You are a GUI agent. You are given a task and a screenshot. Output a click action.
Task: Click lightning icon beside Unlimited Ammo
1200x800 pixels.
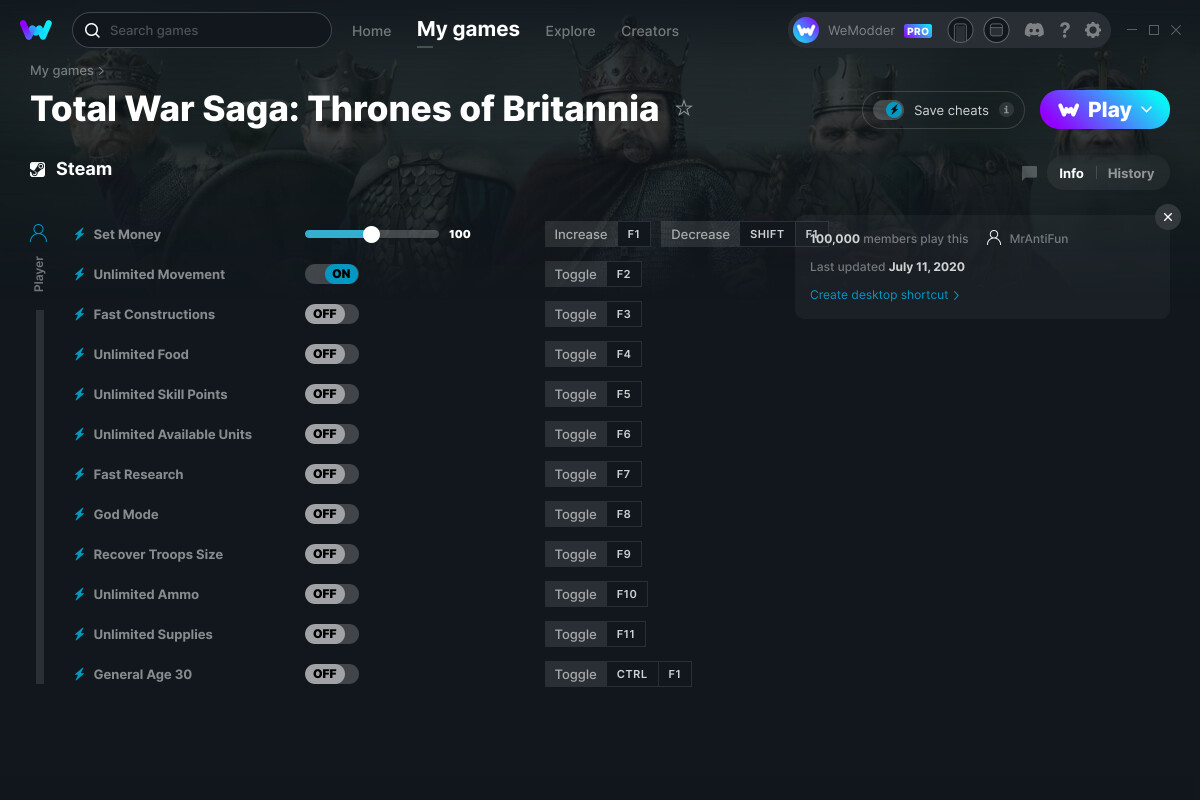pyautogui.click(x=80, y=594)
